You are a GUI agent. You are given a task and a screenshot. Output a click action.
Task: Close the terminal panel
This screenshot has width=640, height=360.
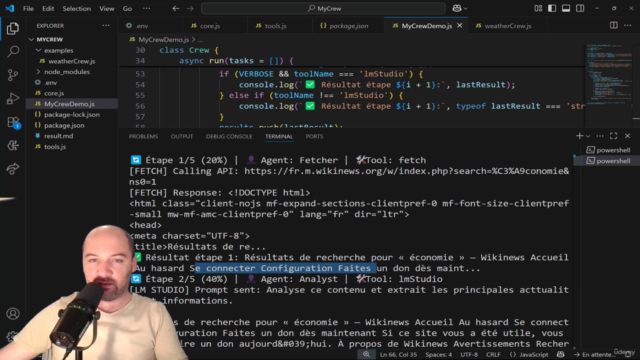pyautogui.click(x=627, y=136)
